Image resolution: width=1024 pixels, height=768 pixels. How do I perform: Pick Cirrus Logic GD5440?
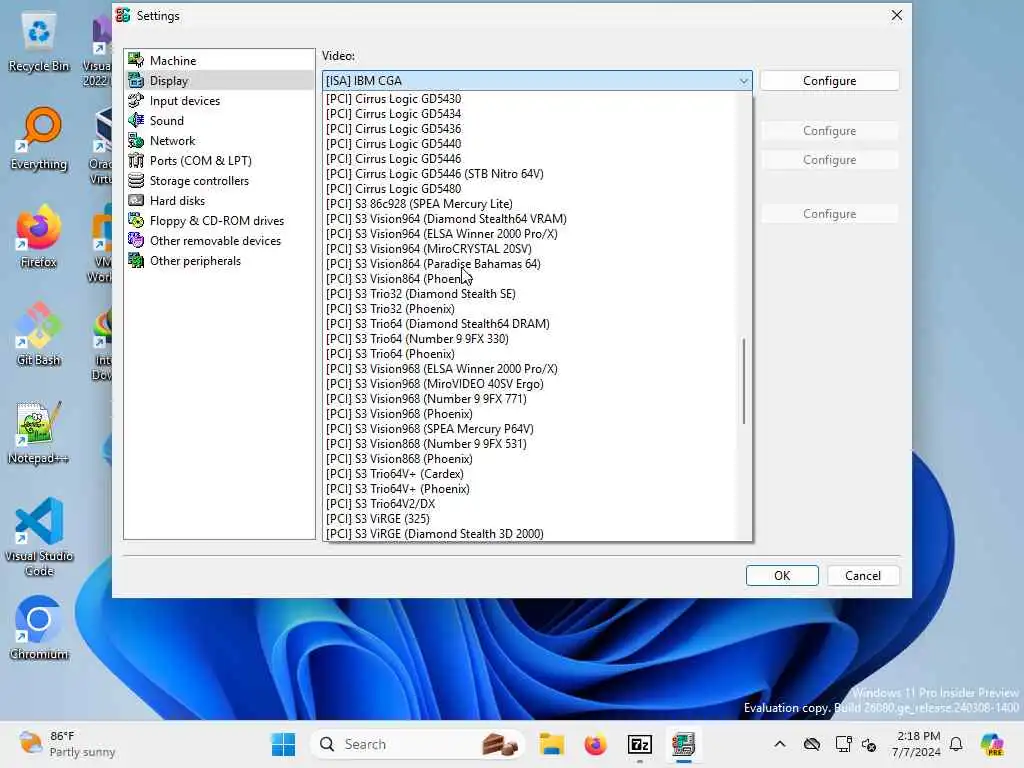(x=530, y=144)
